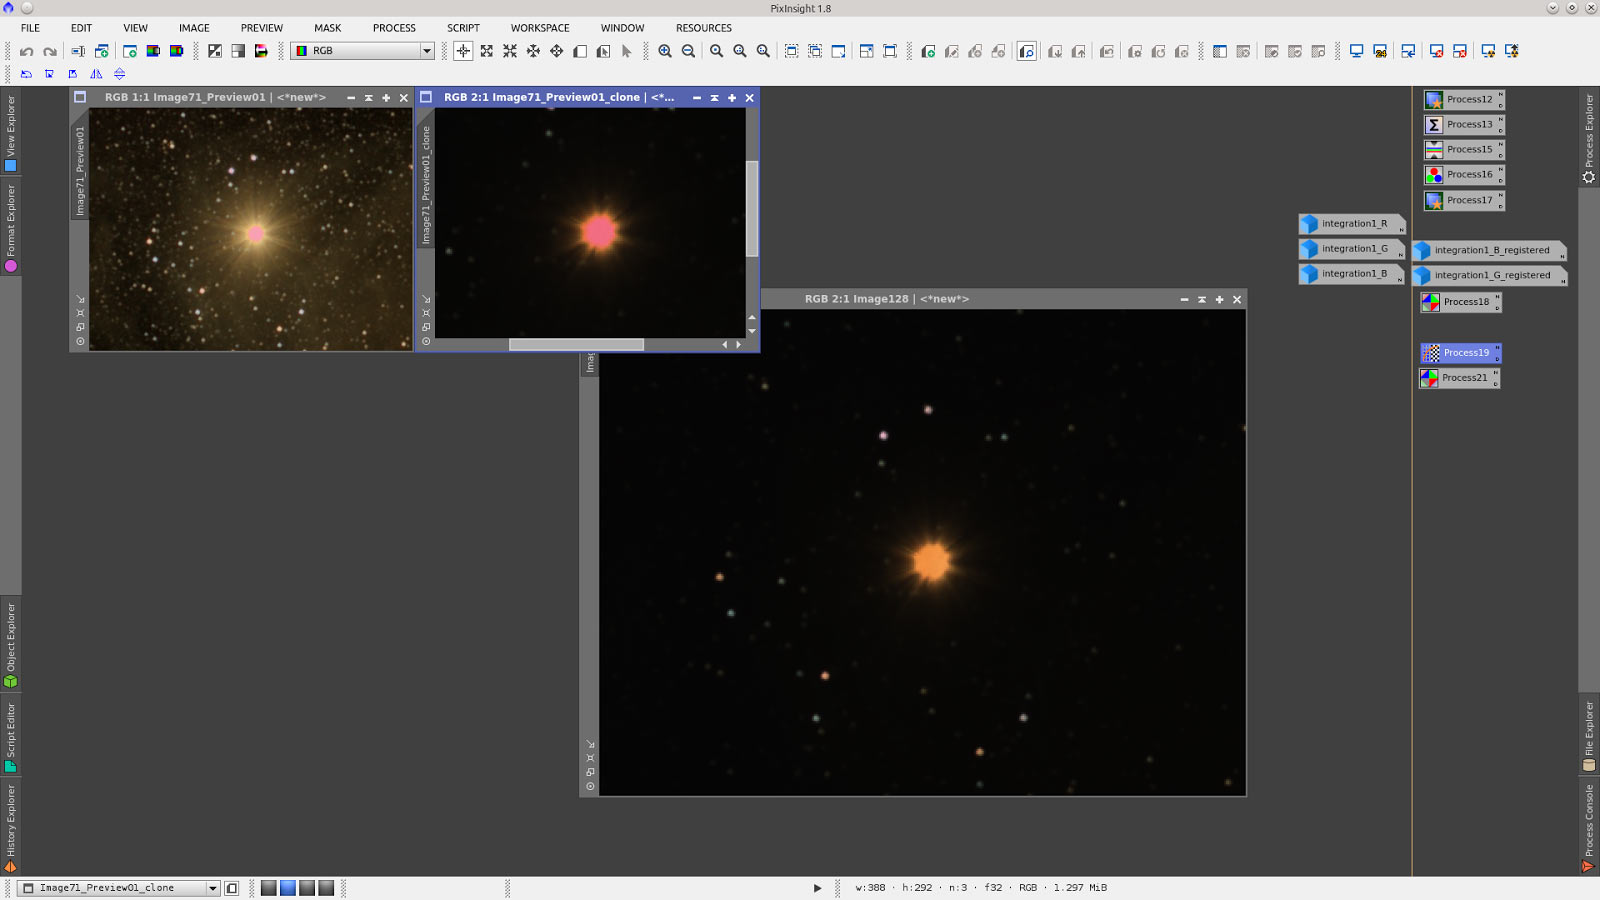
Task: Click the horizontal mirror icon
Action: 96,74
